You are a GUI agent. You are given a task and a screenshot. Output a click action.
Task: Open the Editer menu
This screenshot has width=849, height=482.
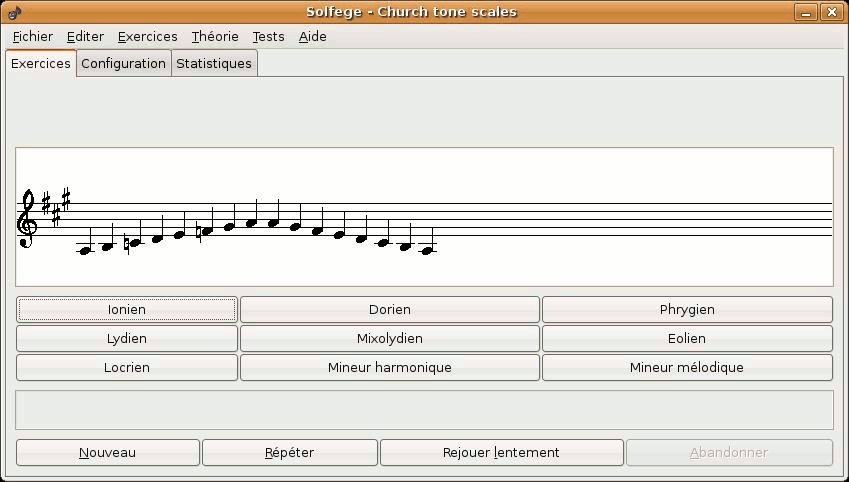(x=85, y=37)
